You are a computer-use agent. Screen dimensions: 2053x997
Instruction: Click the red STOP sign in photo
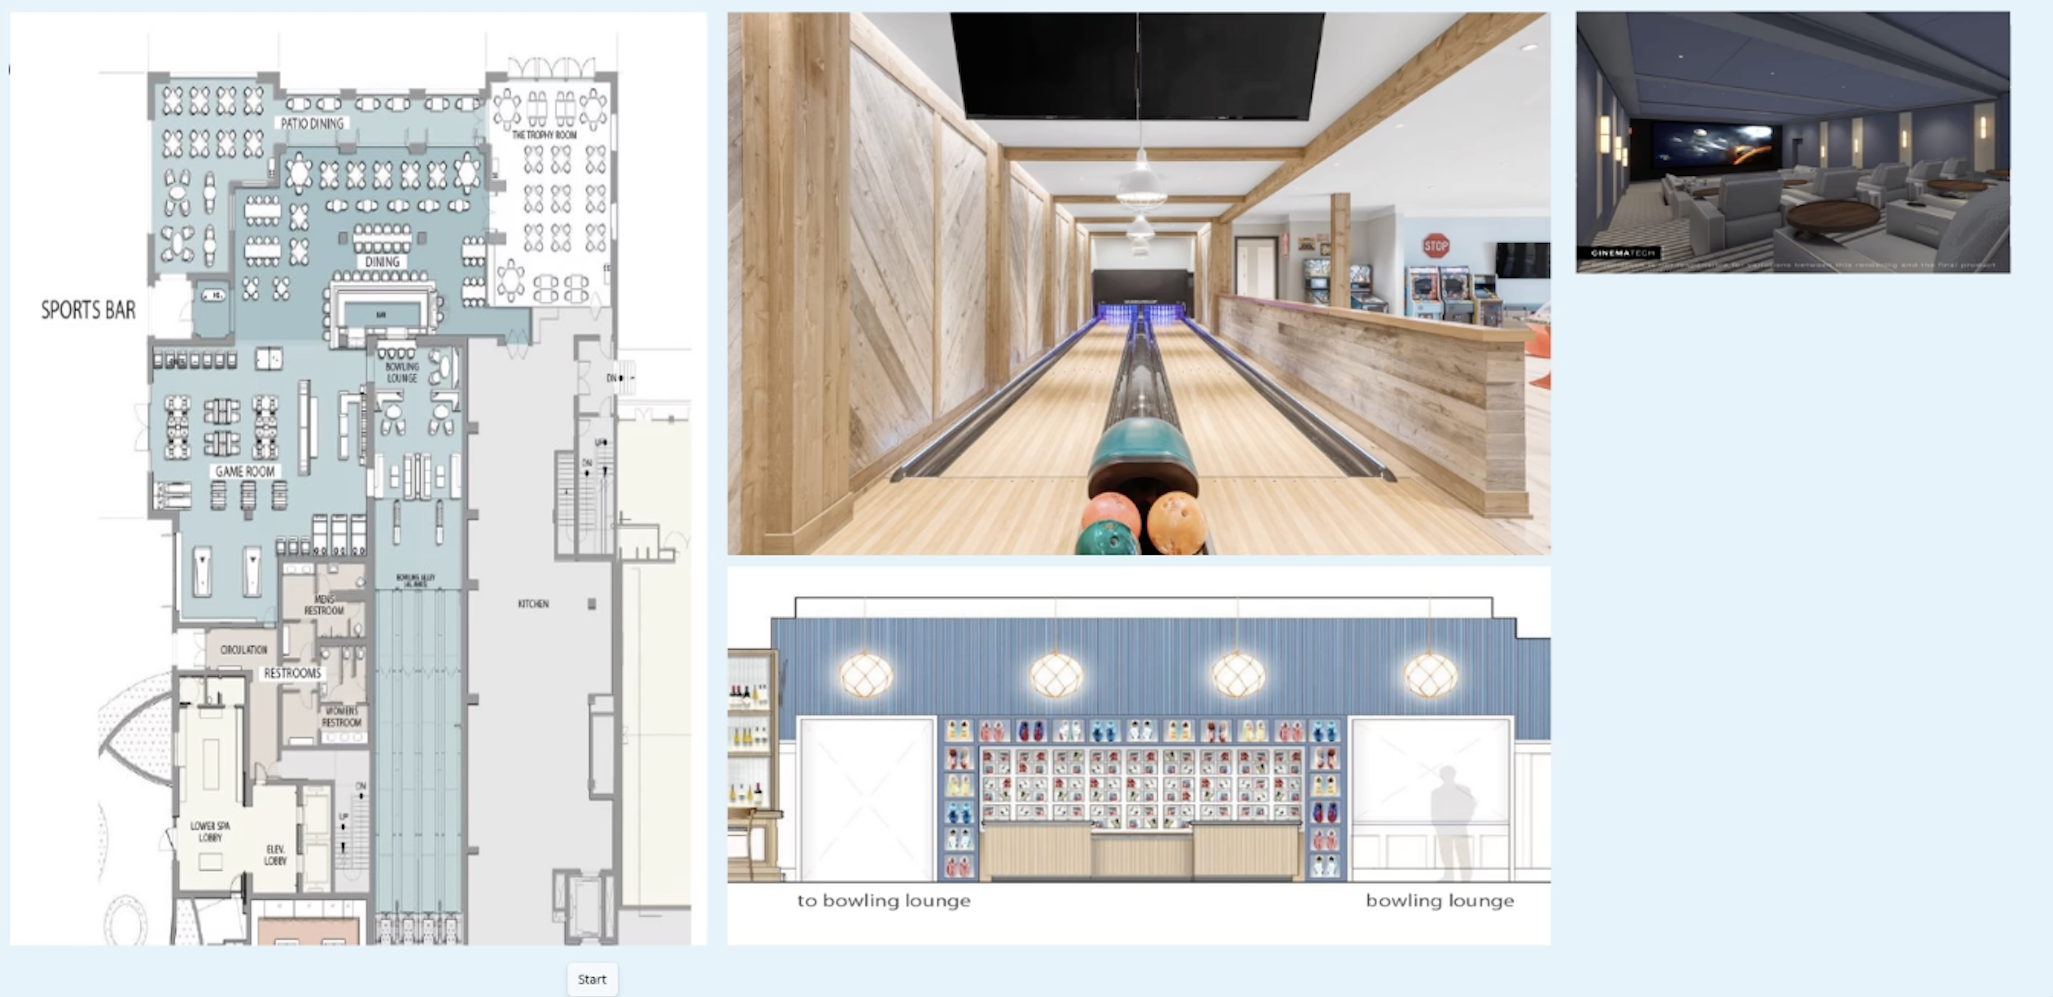click(1436, 245)
